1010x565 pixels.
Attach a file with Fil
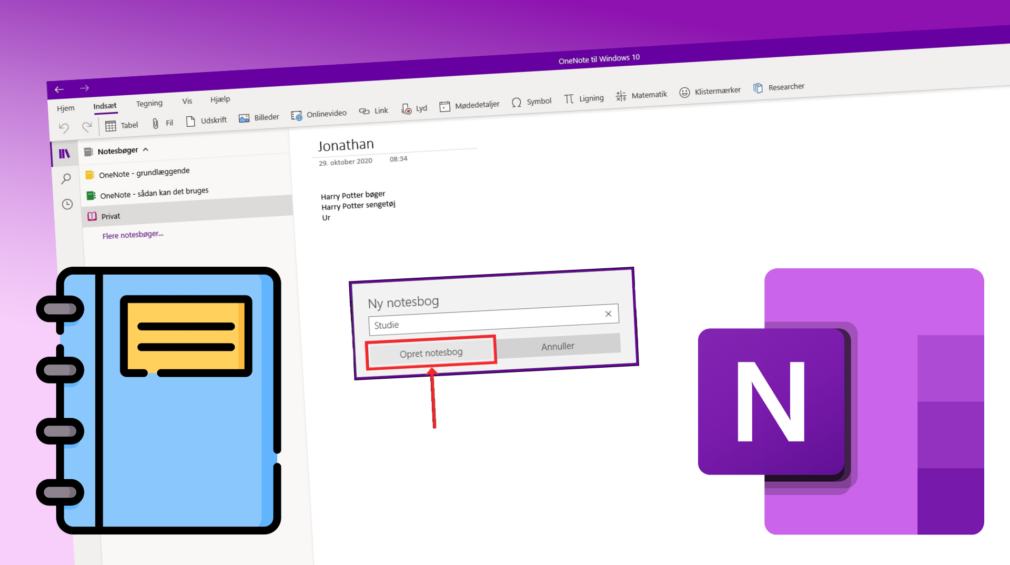[162, 123]
